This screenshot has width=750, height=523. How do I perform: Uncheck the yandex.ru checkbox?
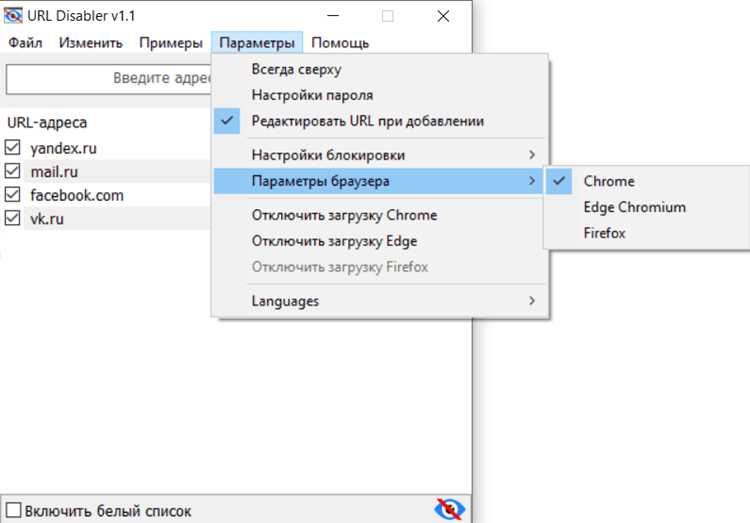(x=12, y=147)
